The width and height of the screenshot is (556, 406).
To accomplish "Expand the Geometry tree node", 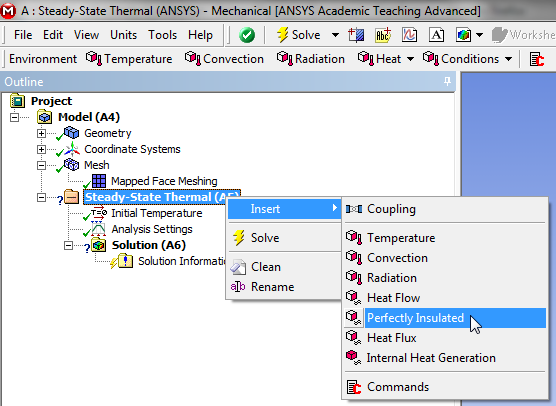I will click(41, 133).
